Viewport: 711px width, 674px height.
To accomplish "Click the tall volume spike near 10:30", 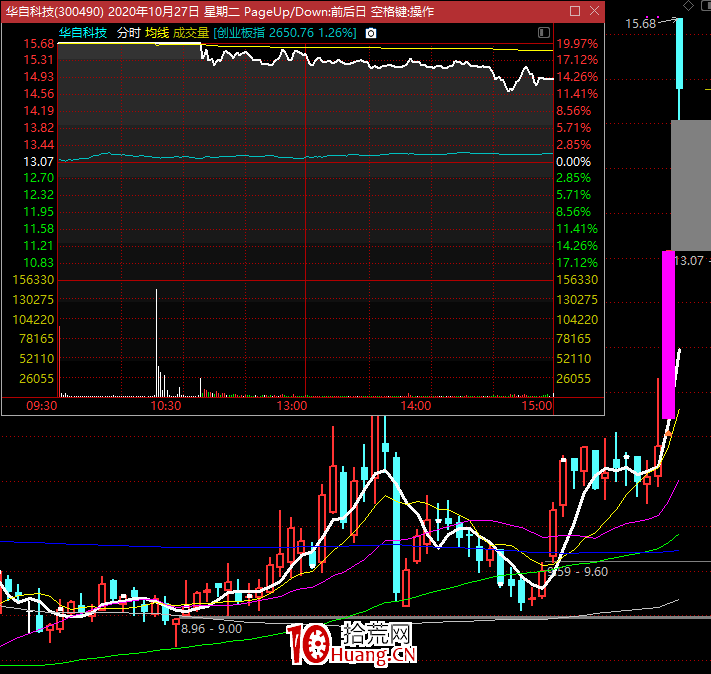I will pyautogui.click(x=156, y=343).
